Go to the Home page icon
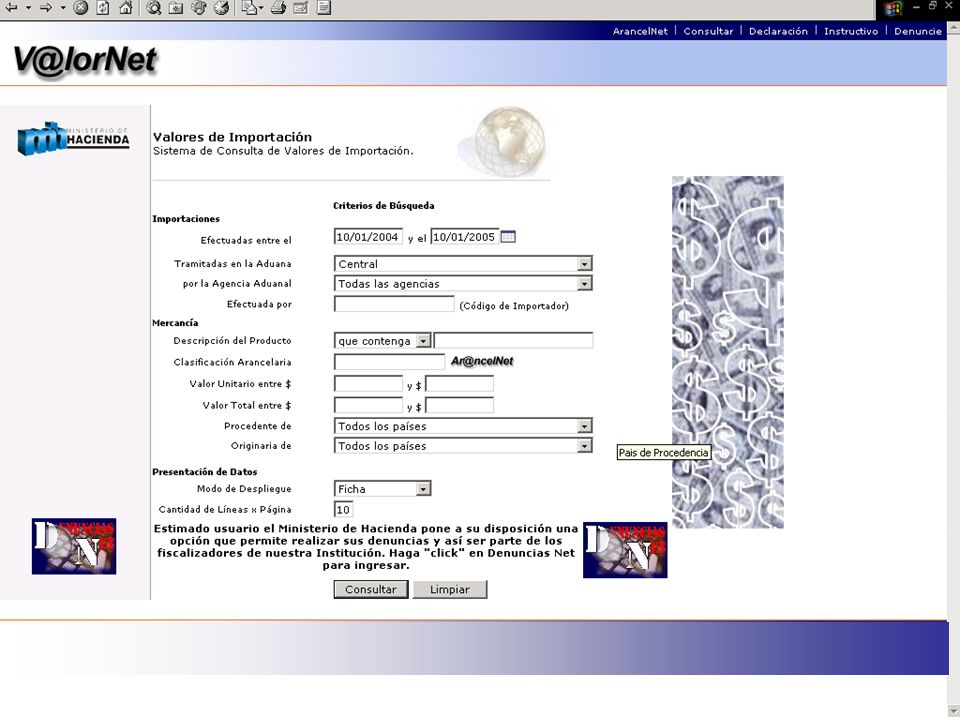 click(126, 7)
